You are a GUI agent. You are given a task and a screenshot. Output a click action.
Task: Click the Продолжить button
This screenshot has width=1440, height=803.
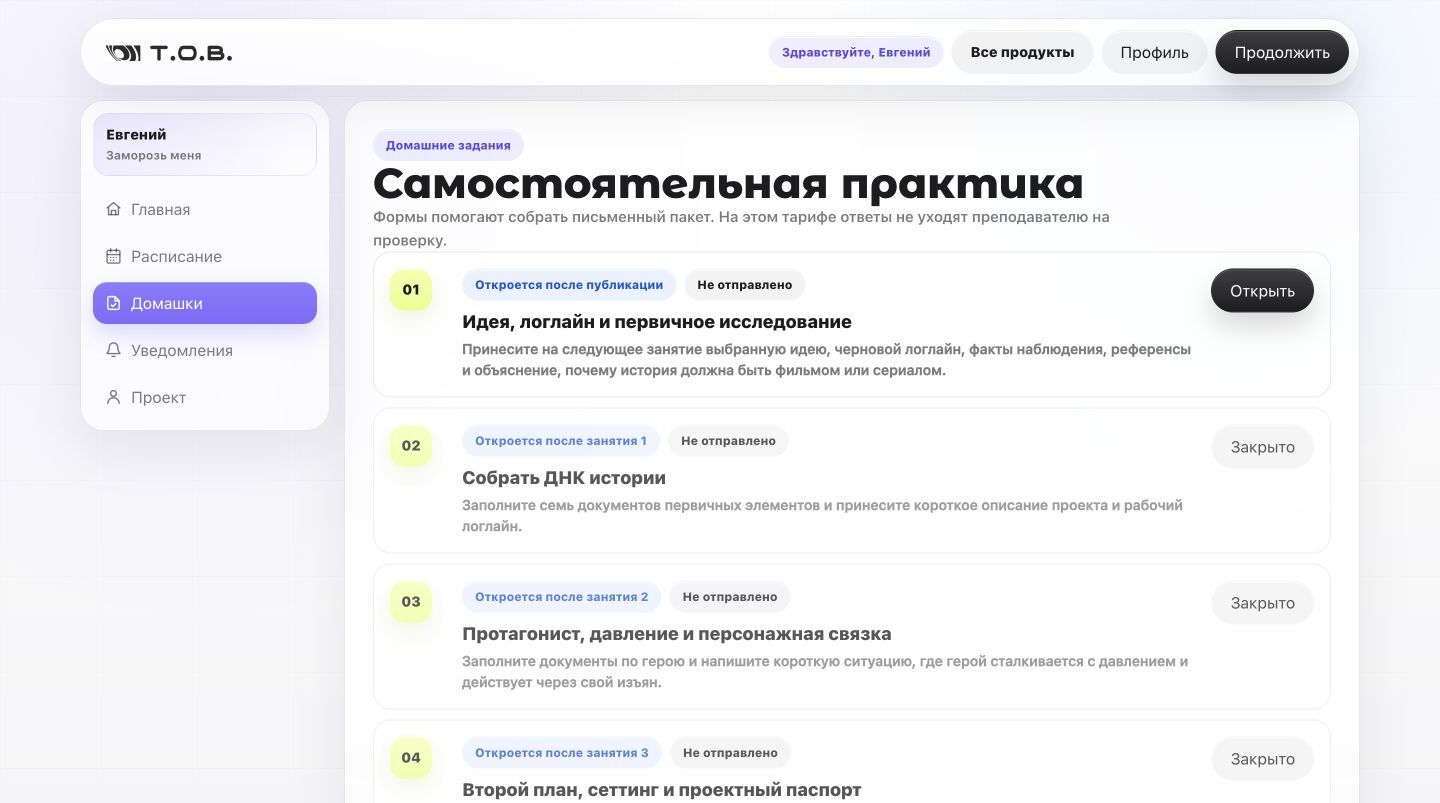(x=1282, y=52)
